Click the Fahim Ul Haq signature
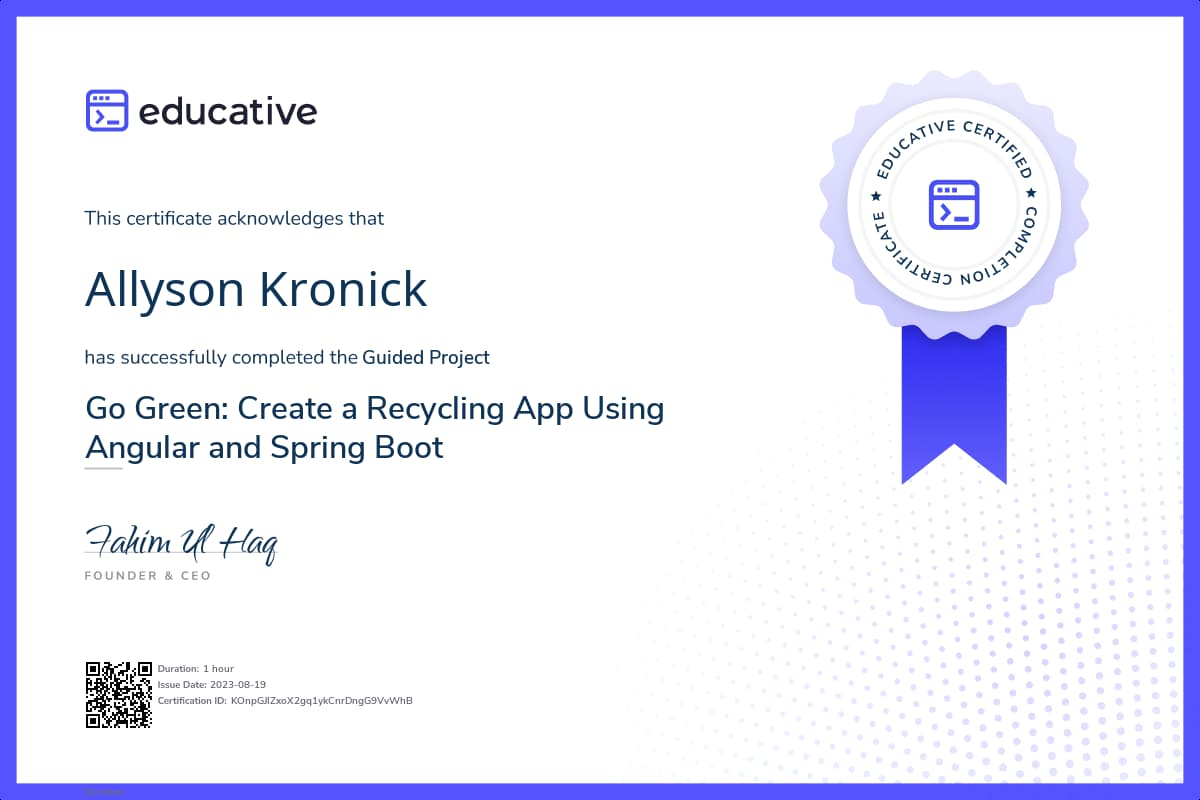The width and height of the screenshot is (1200, 800). coord(181,542)
